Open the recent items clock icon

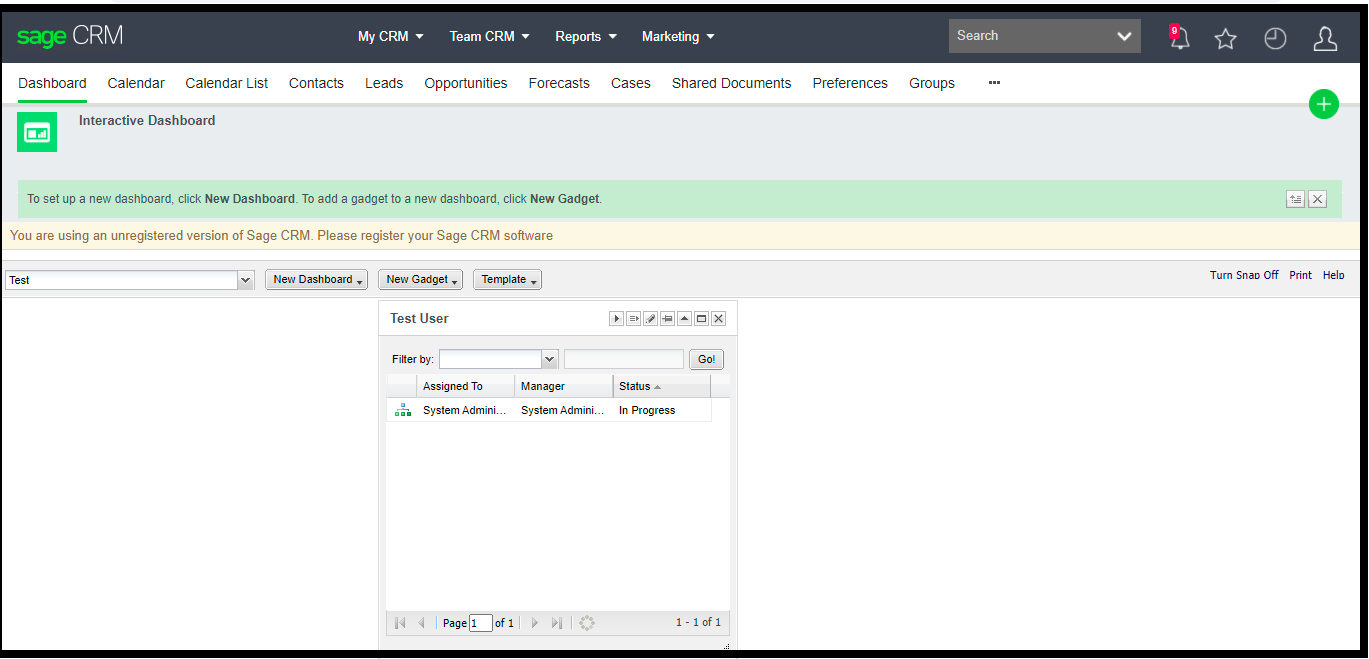pyautogui.click(x=1275, y=39)
